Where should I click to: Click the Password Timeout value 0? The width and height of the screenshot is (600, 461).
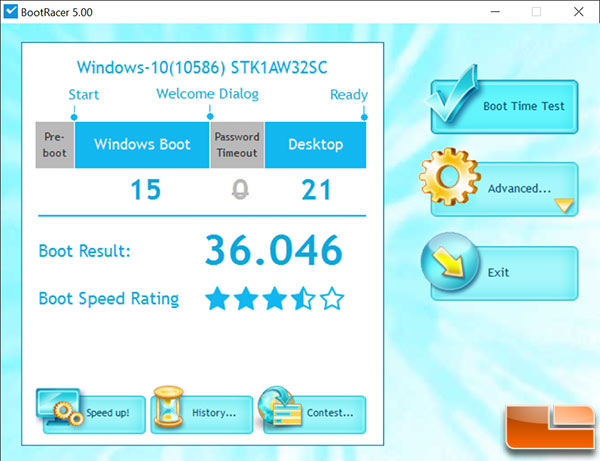coord(240,190)
